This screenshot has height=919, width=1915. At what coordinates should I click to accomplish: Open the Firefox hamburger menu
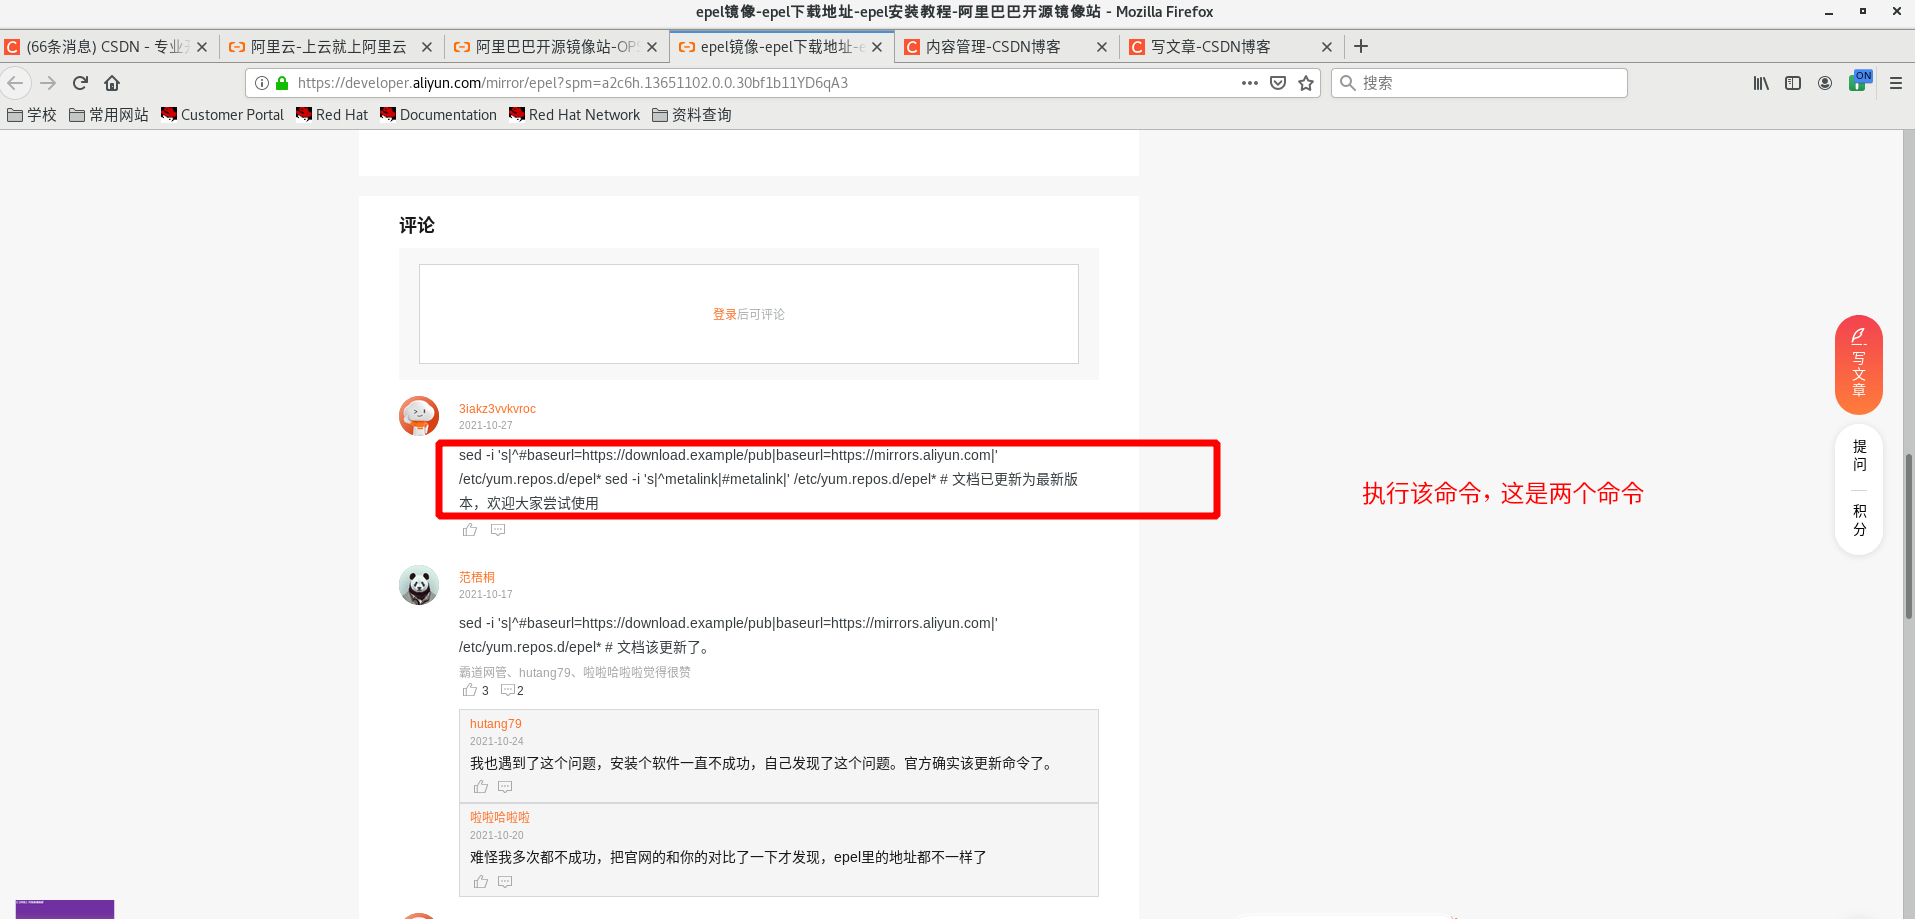[1895, 83]
